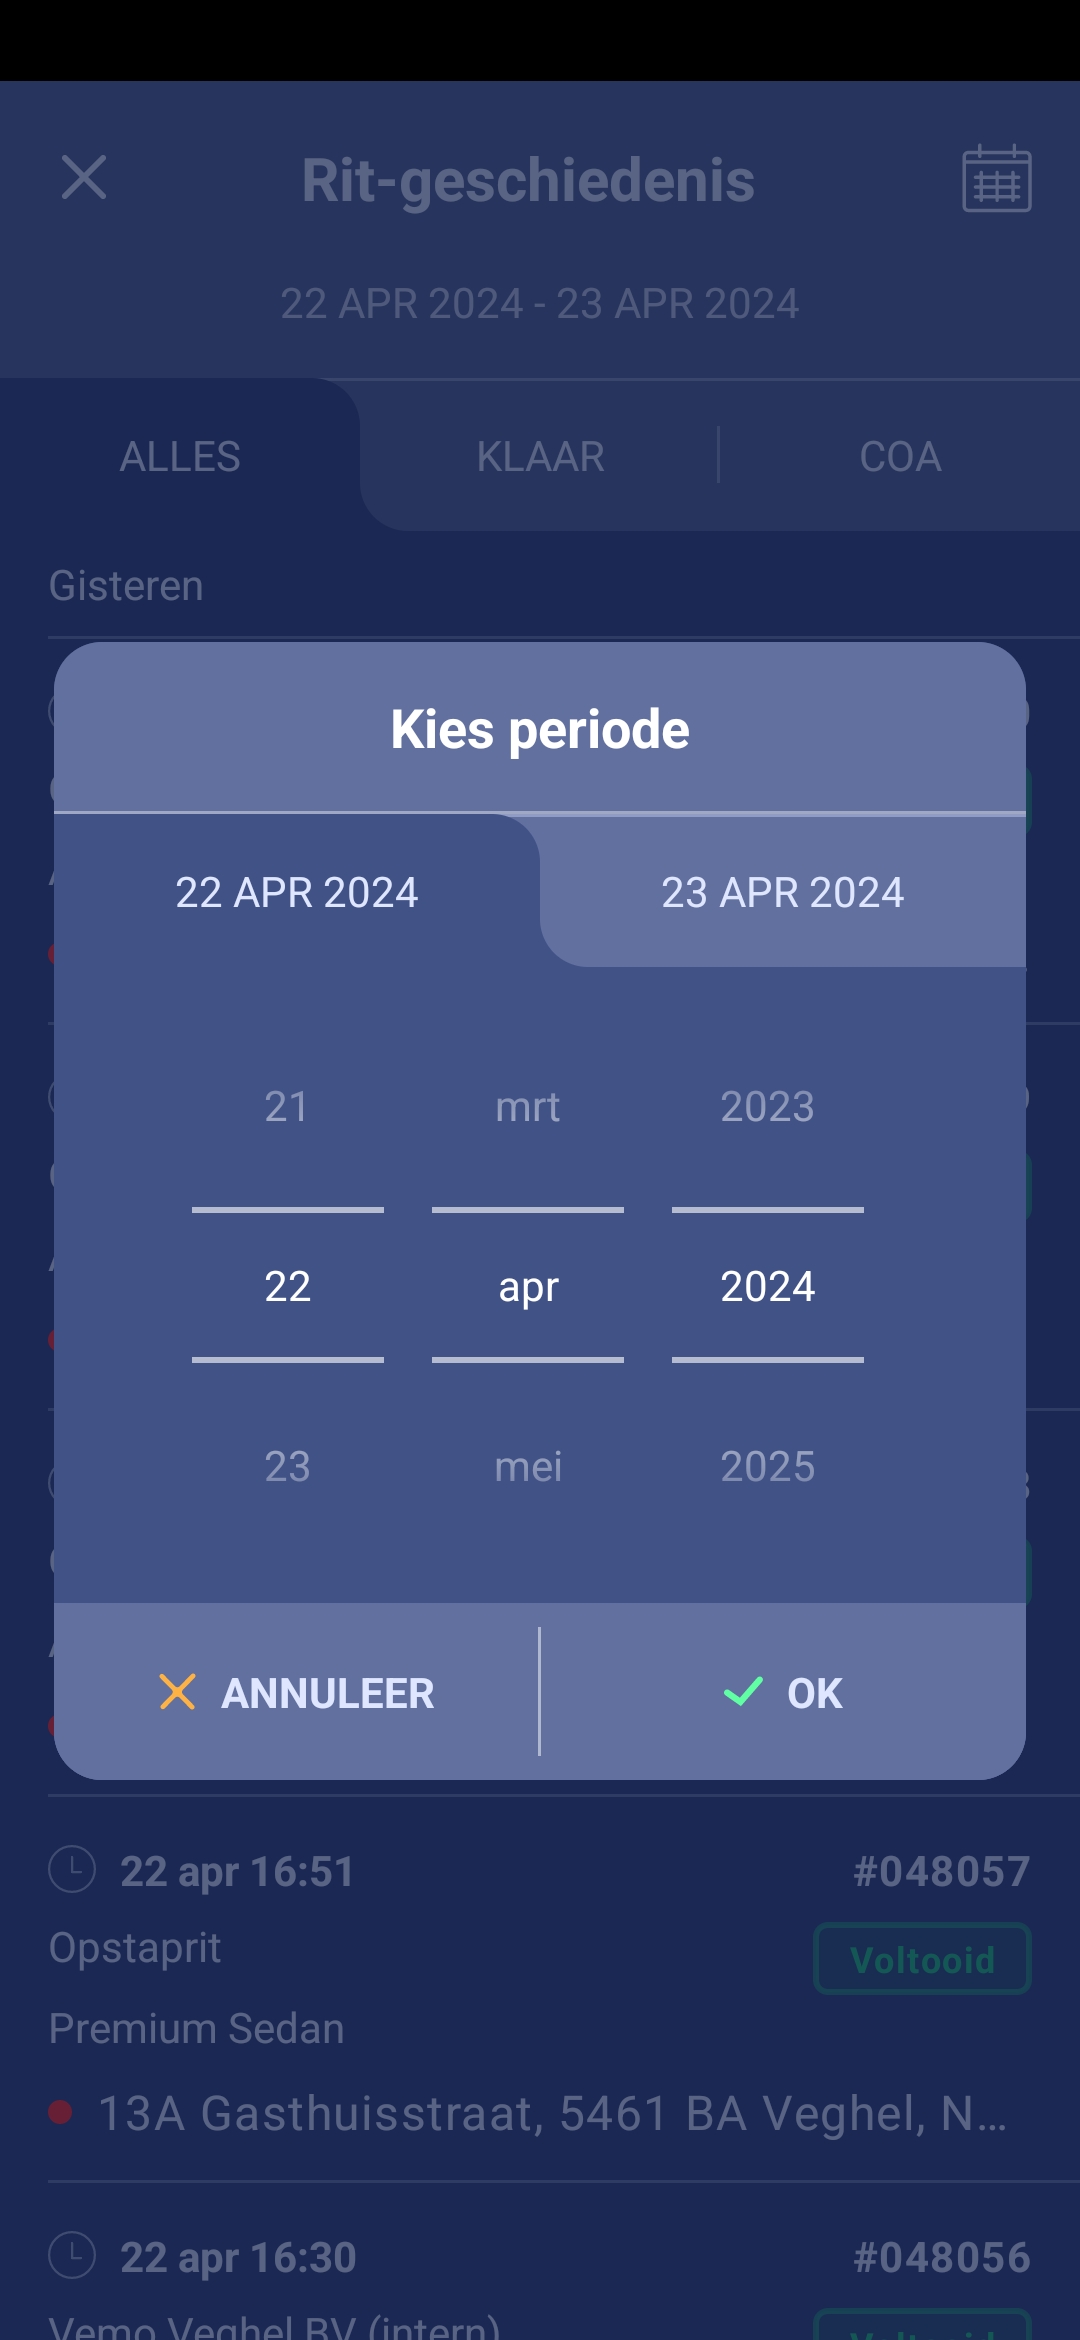Select start date tab 22 APR 2024

click(297, 892)
